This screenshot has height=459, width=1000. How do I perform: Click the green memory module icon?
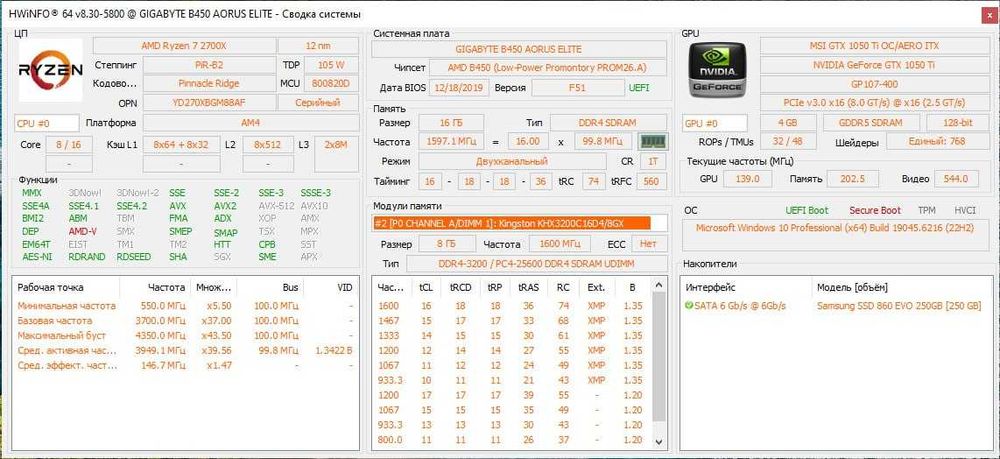tap(653, 142)
